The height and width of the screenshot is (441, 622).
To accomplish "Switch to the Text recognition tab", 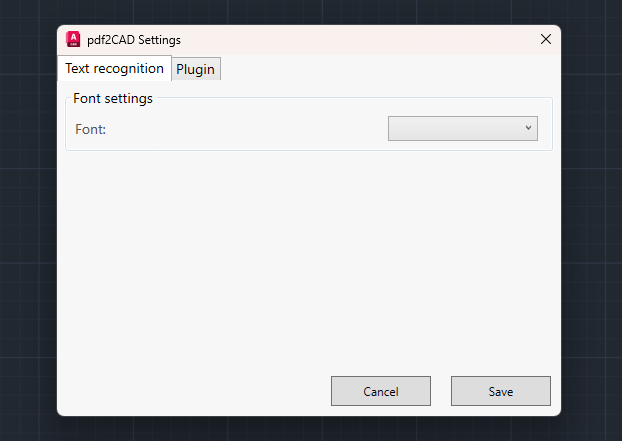I will click(x=114, y=69).
